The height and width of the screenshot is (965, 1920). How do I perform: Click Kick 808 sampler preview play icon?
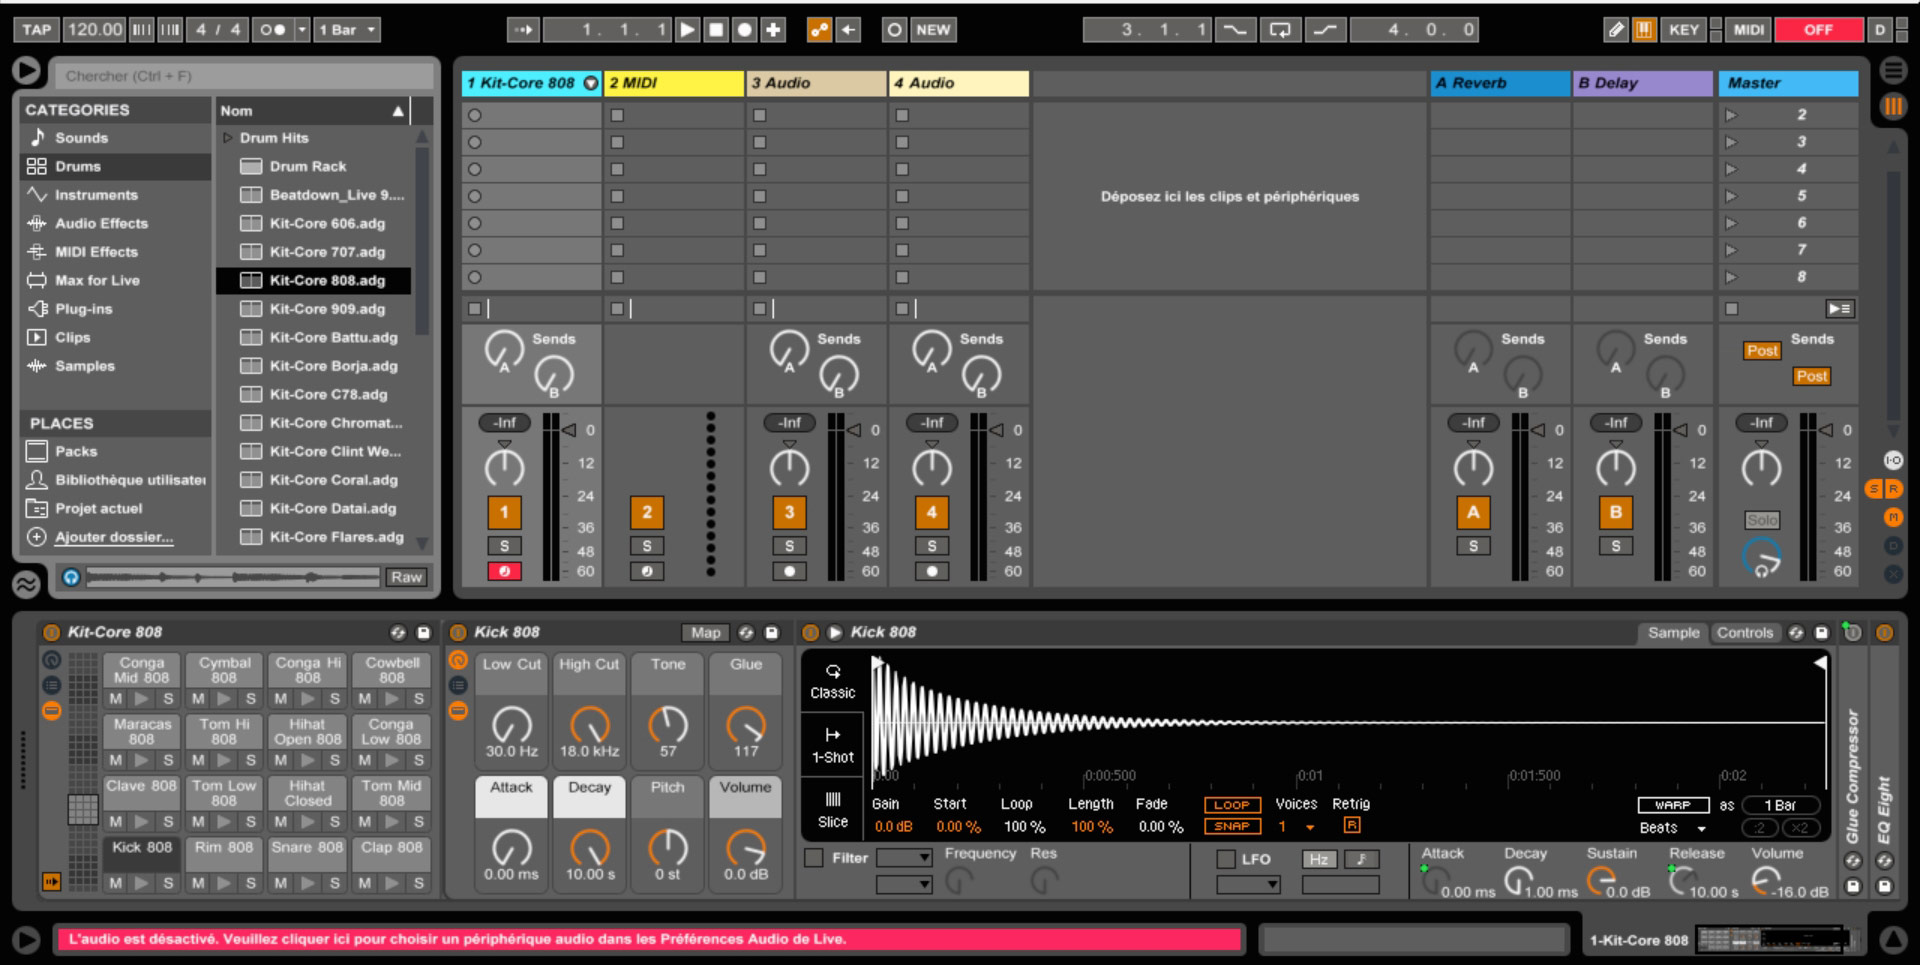pos(835,632)
